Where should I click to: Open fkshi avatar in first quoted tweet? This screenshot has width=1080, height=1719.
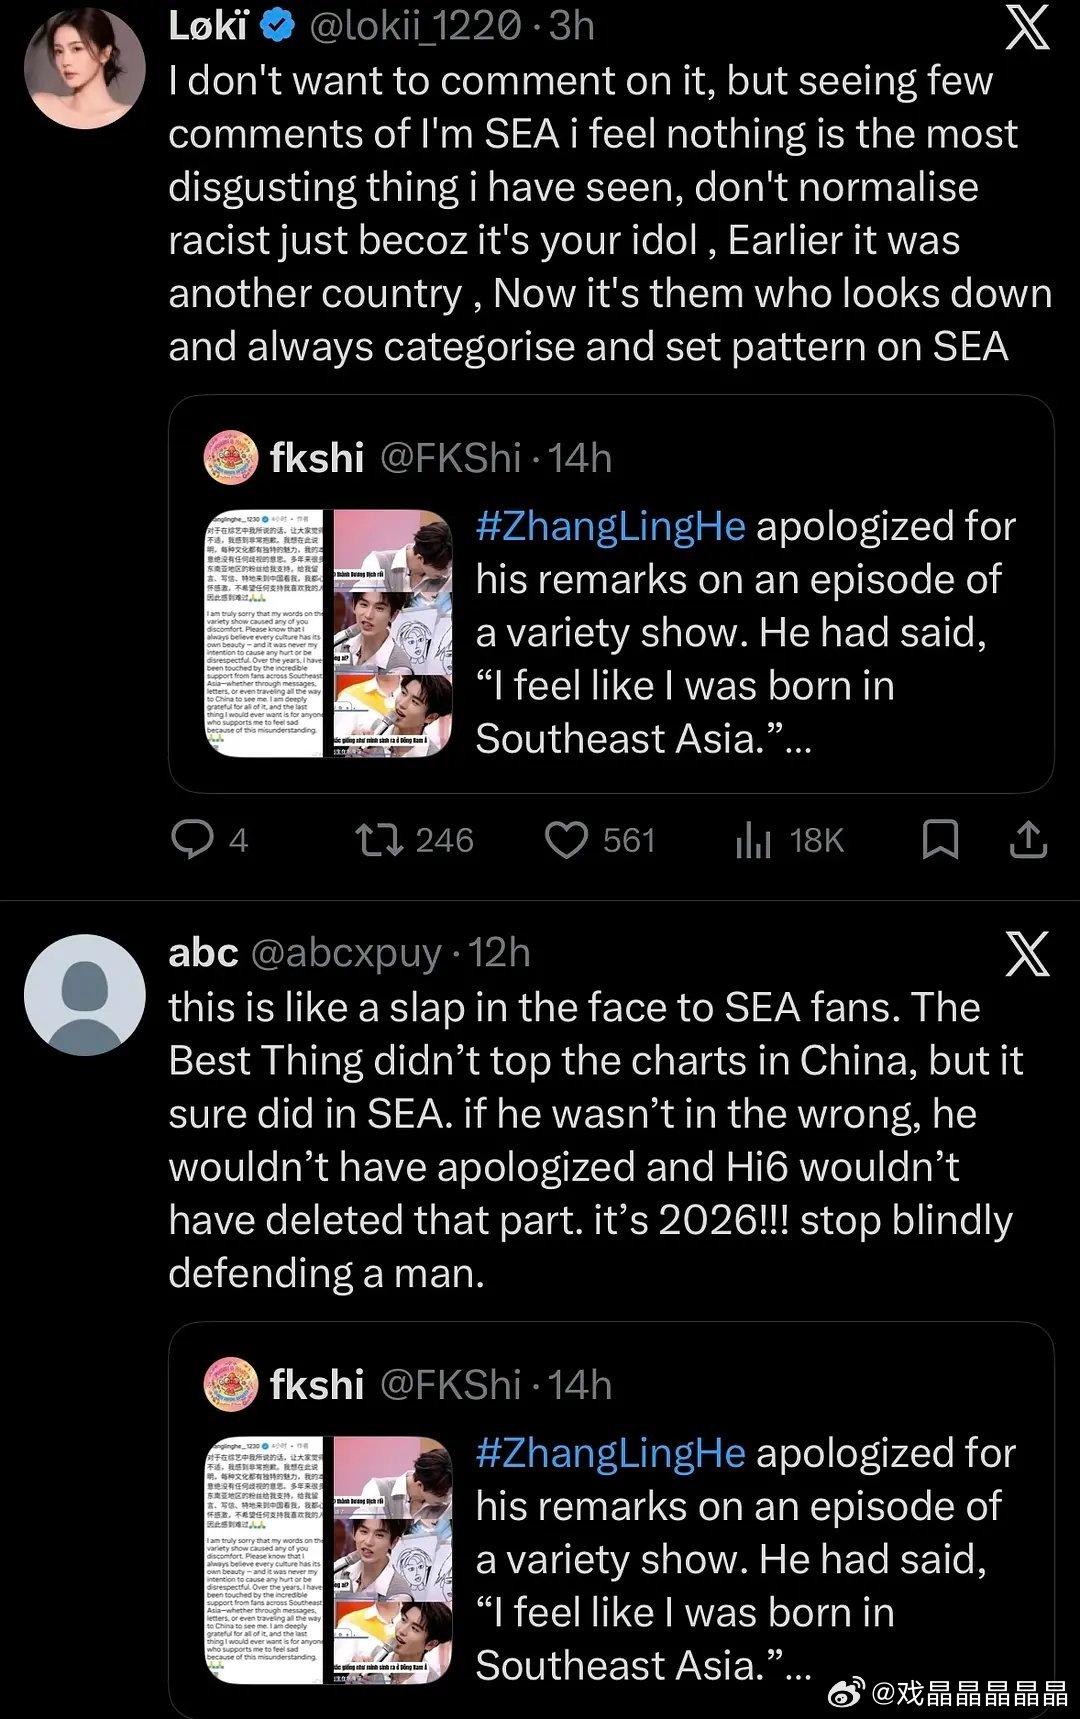tap(231, 458)
